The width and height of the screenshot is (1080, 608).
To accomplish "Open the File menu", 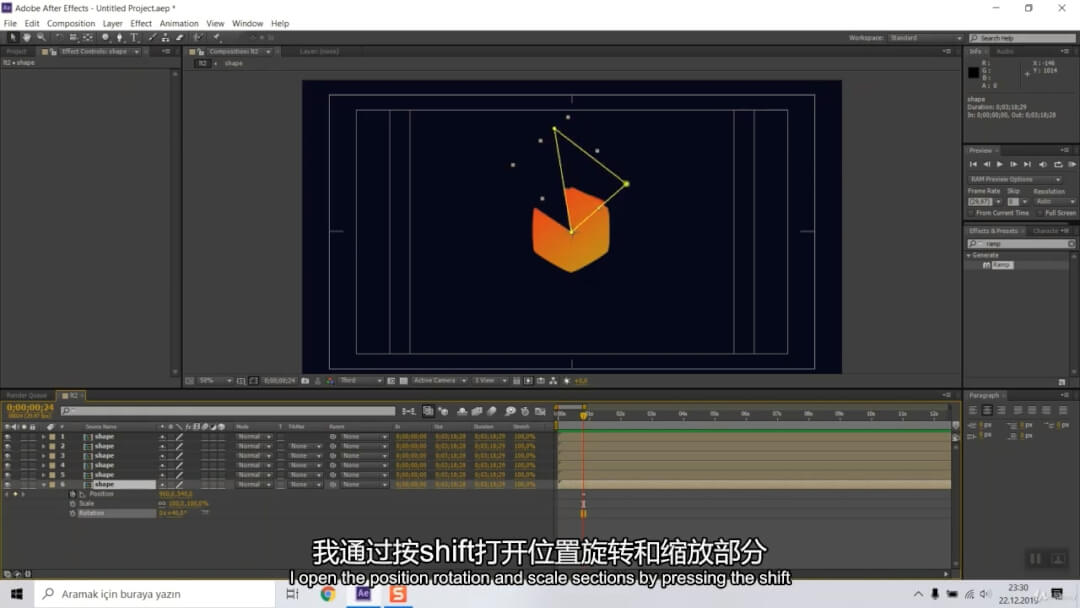I will point(10,23).
